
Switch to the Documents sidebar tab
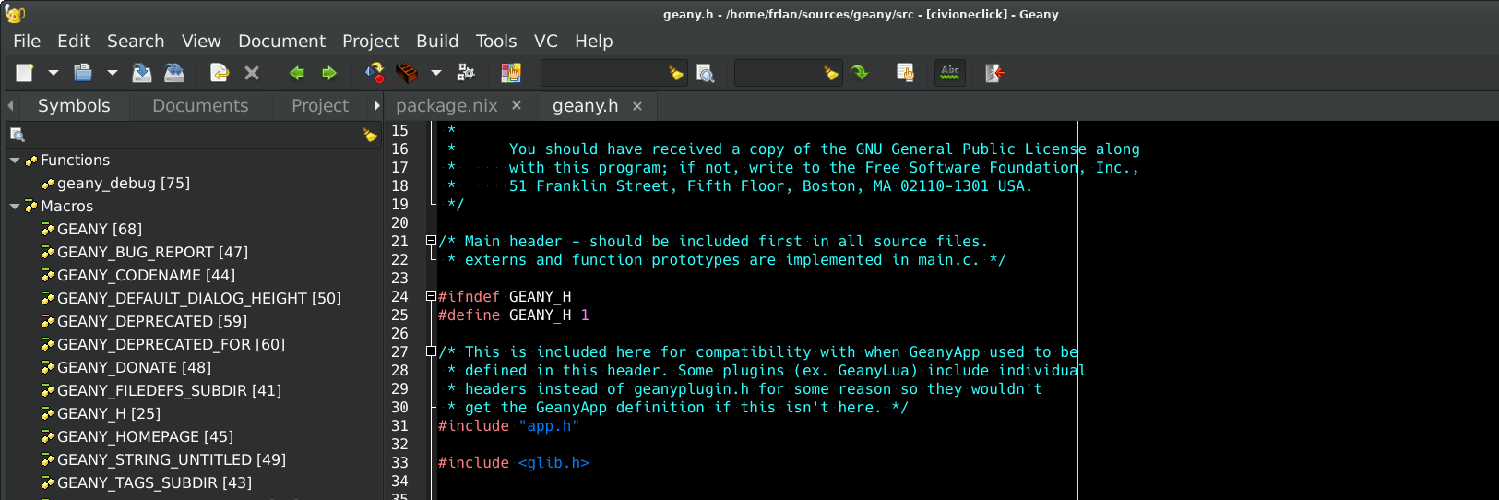pyautogui.click(x=200, y=106)
